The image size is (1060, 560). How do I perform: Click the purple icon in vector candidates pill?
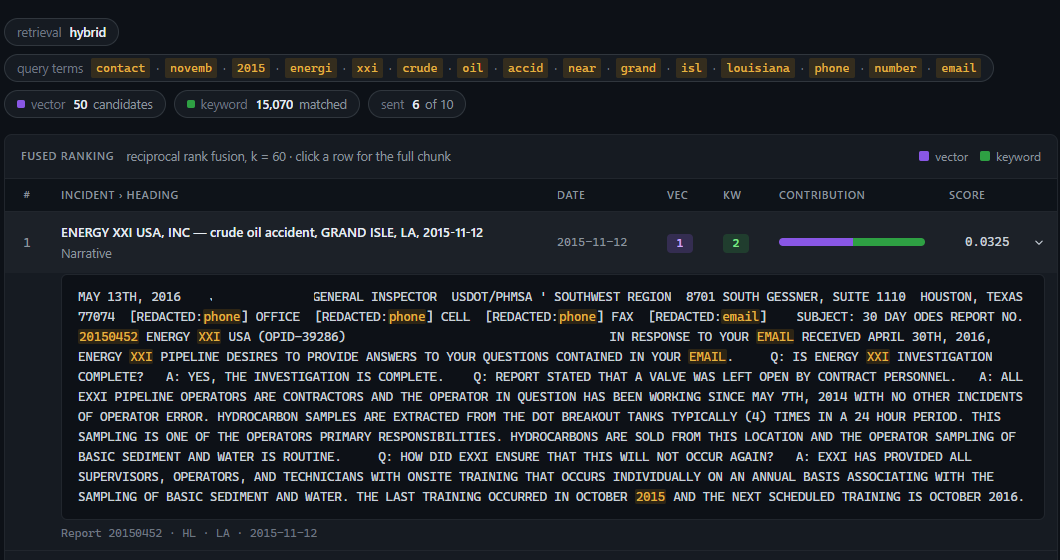(x=21, y=104)
